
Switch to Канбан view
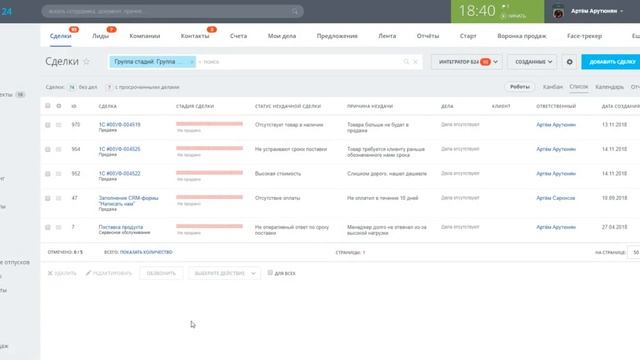point(553,87)
